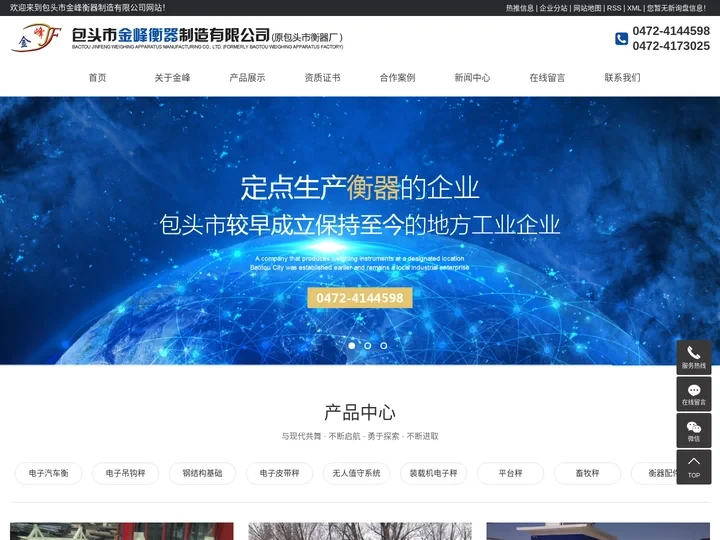Select the 畜牧秤 product category
The image size is (720, 540).
point(587,473)
